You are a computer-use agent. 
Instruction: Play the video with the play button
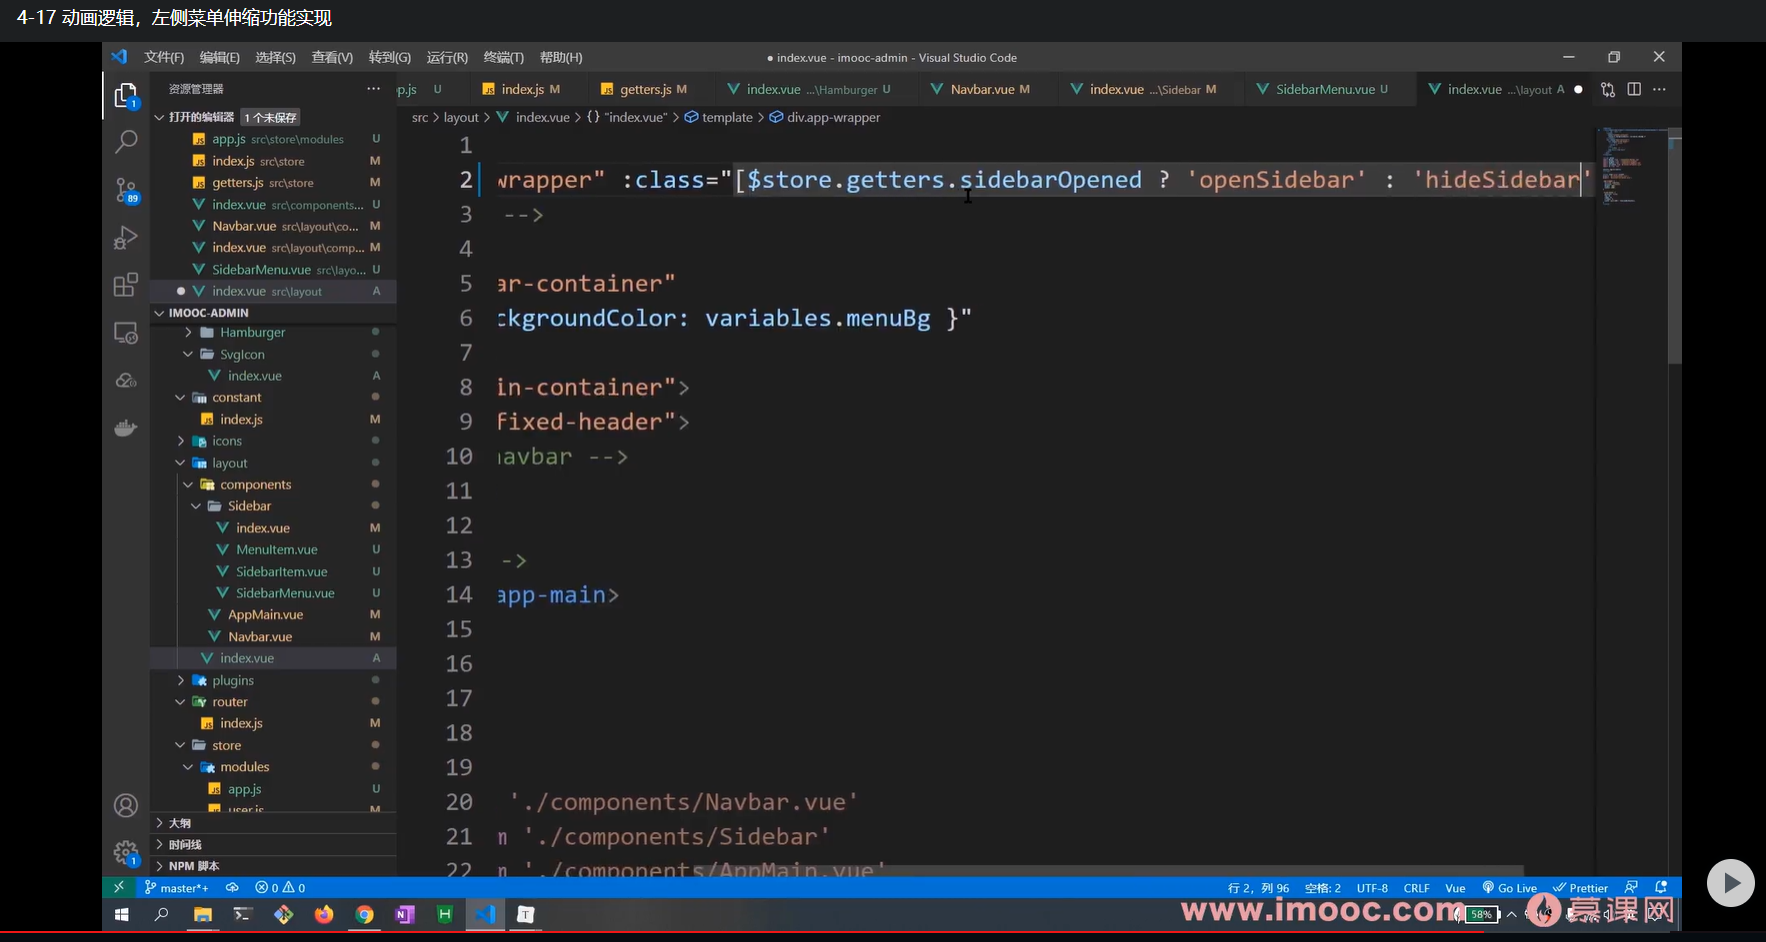click(1730, 883)
